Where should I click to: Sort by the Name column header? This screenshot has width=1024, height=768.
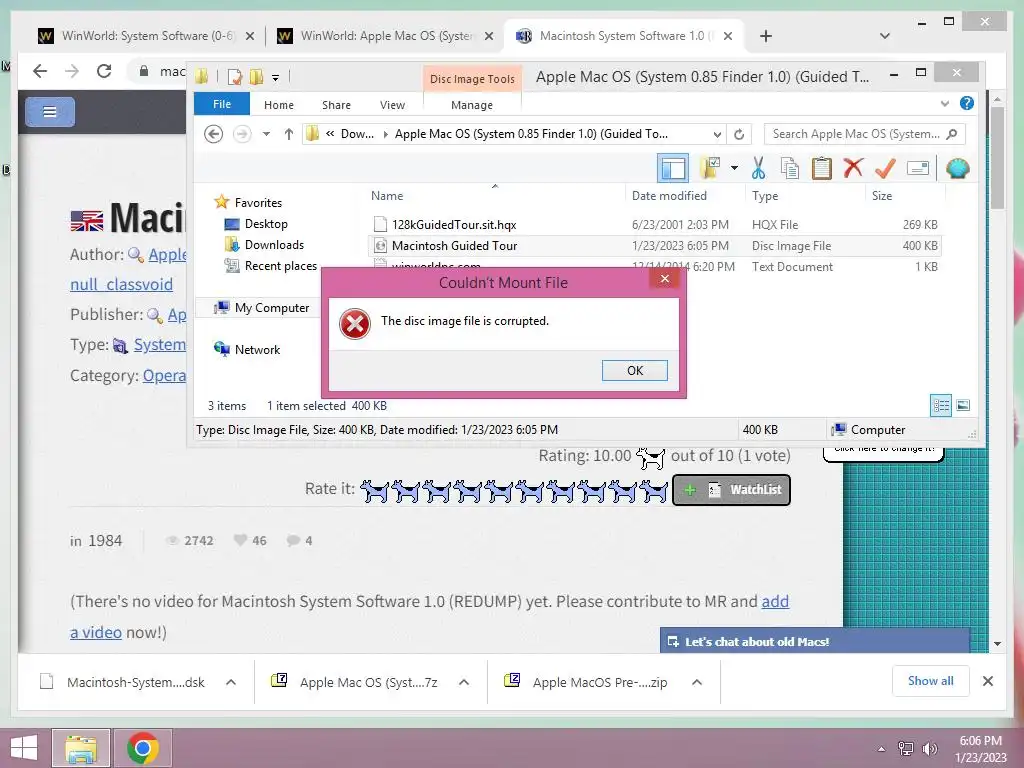point(387,195)
